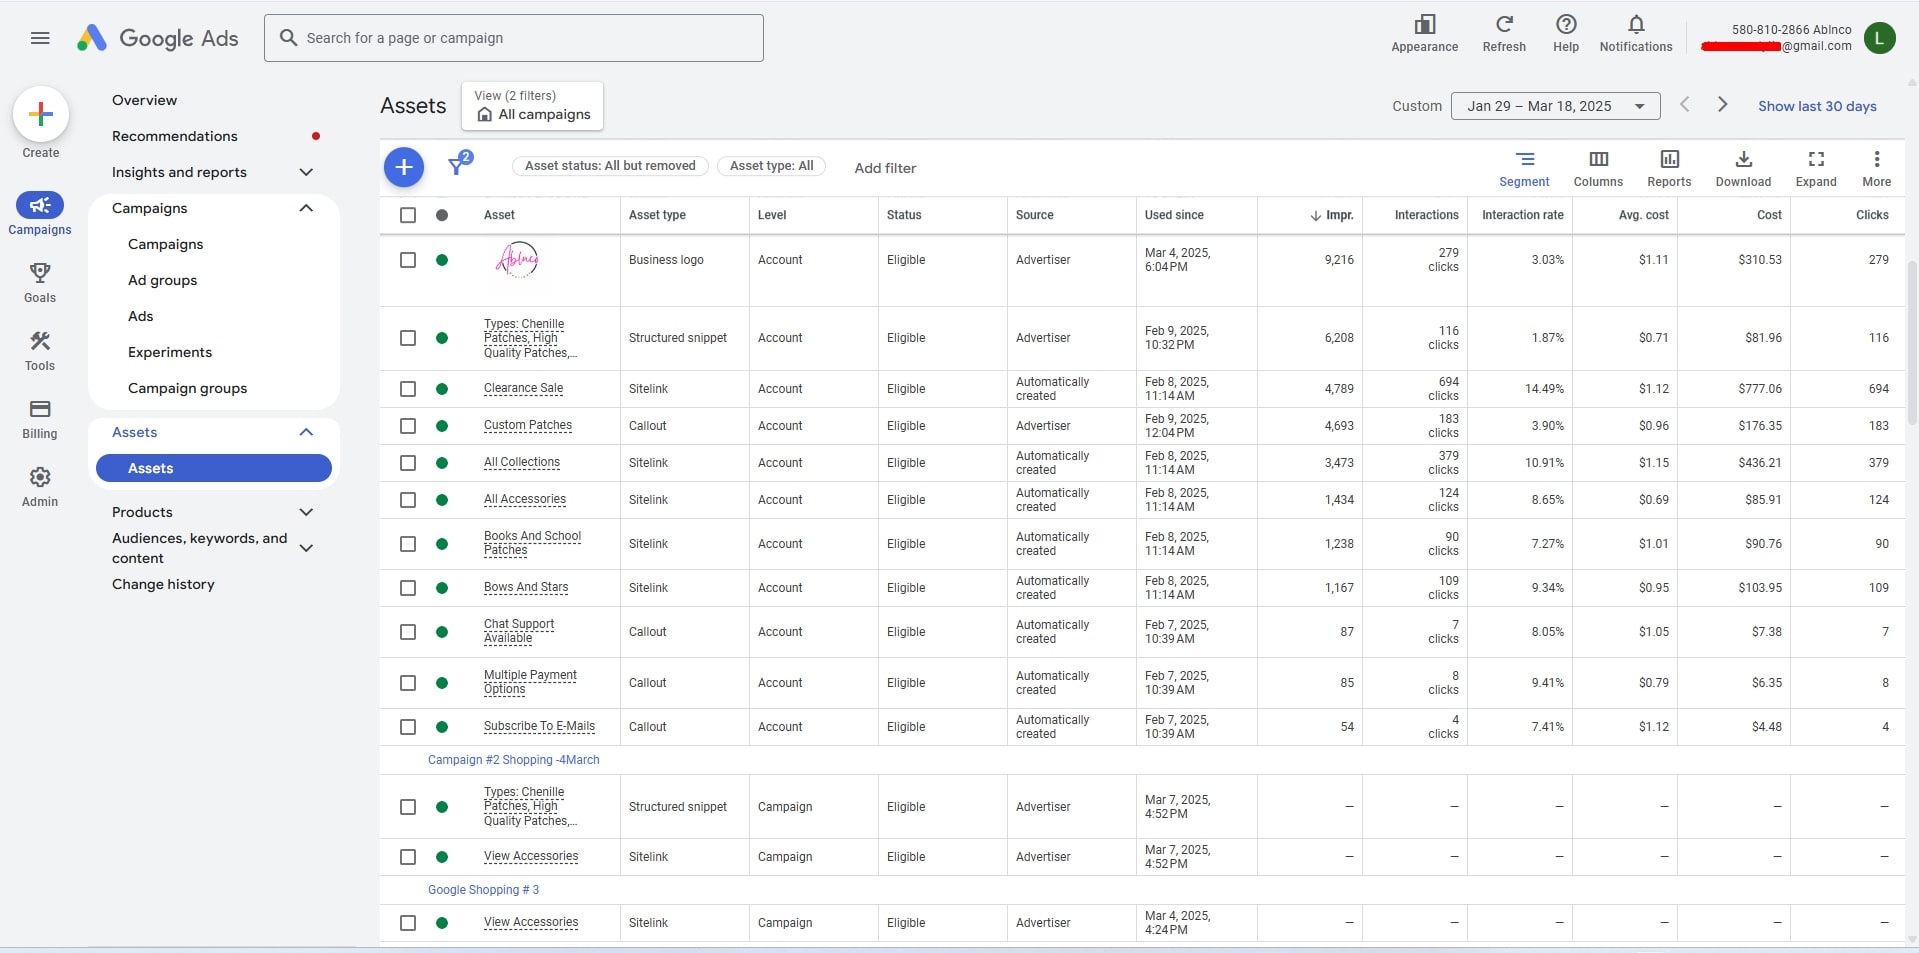Open the hamburger main menu

click(40, 38)
